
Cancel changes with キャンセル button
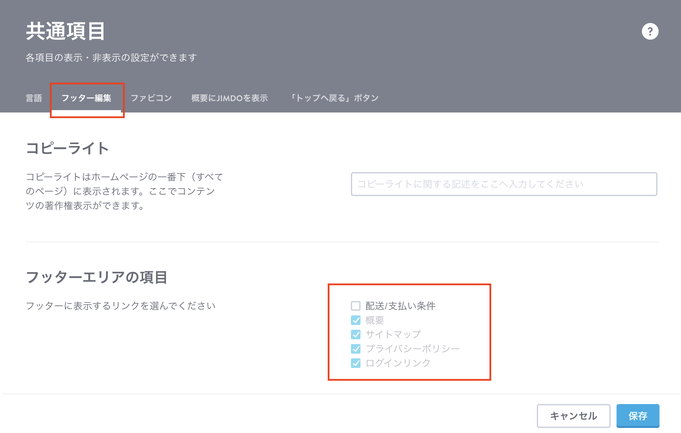[573, 416]
